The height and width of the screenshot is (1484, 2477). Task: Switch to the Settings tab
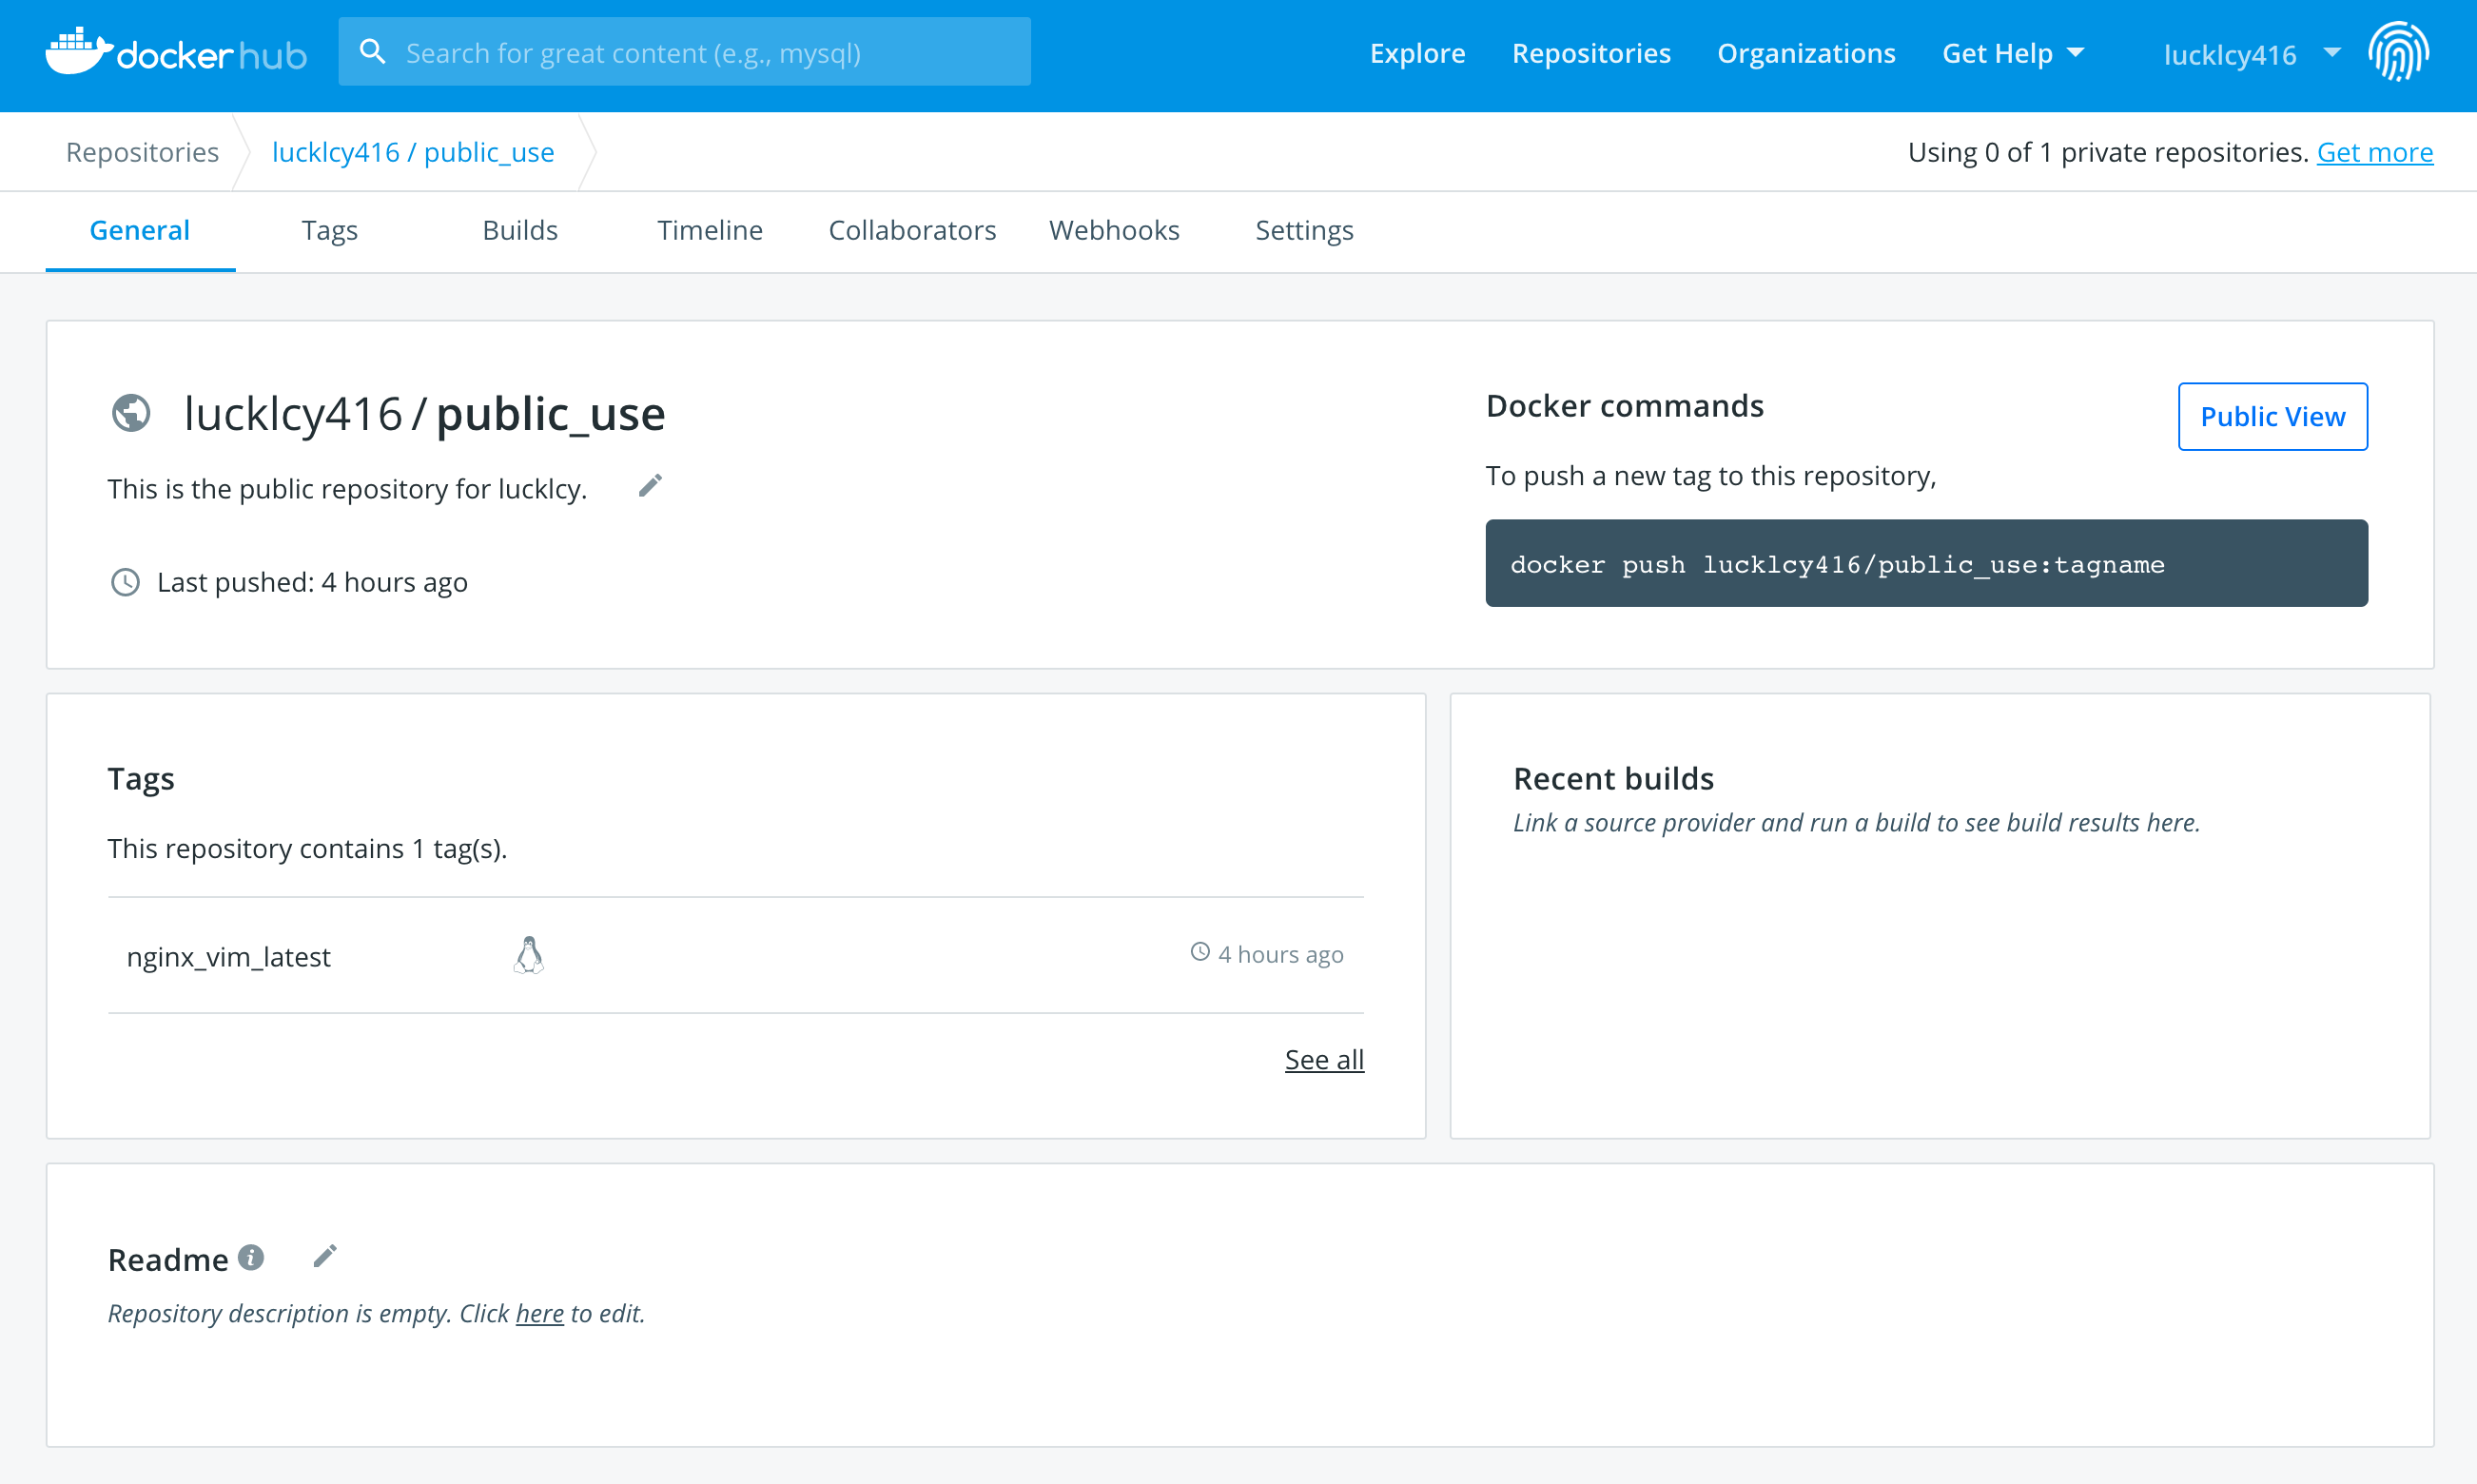click(x=1304, y=230)
